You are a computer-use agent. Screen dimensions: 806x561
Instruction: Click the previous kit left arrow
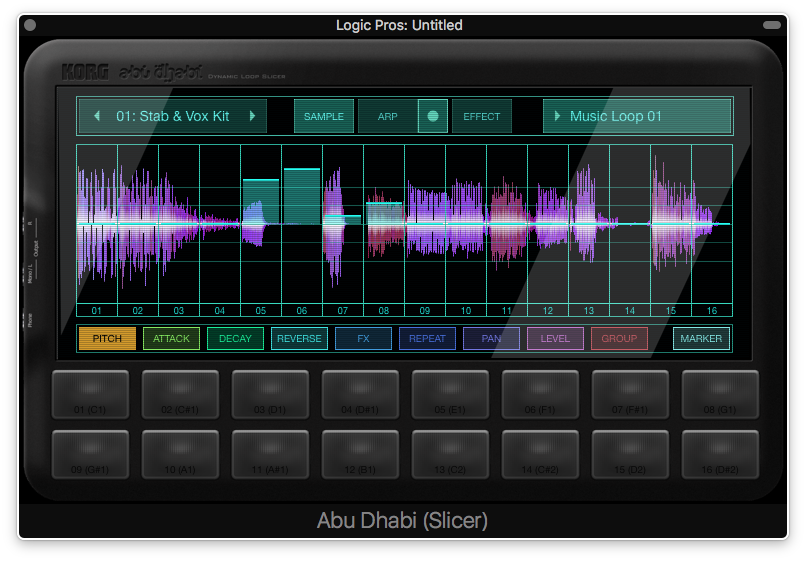tap(97, 116)
